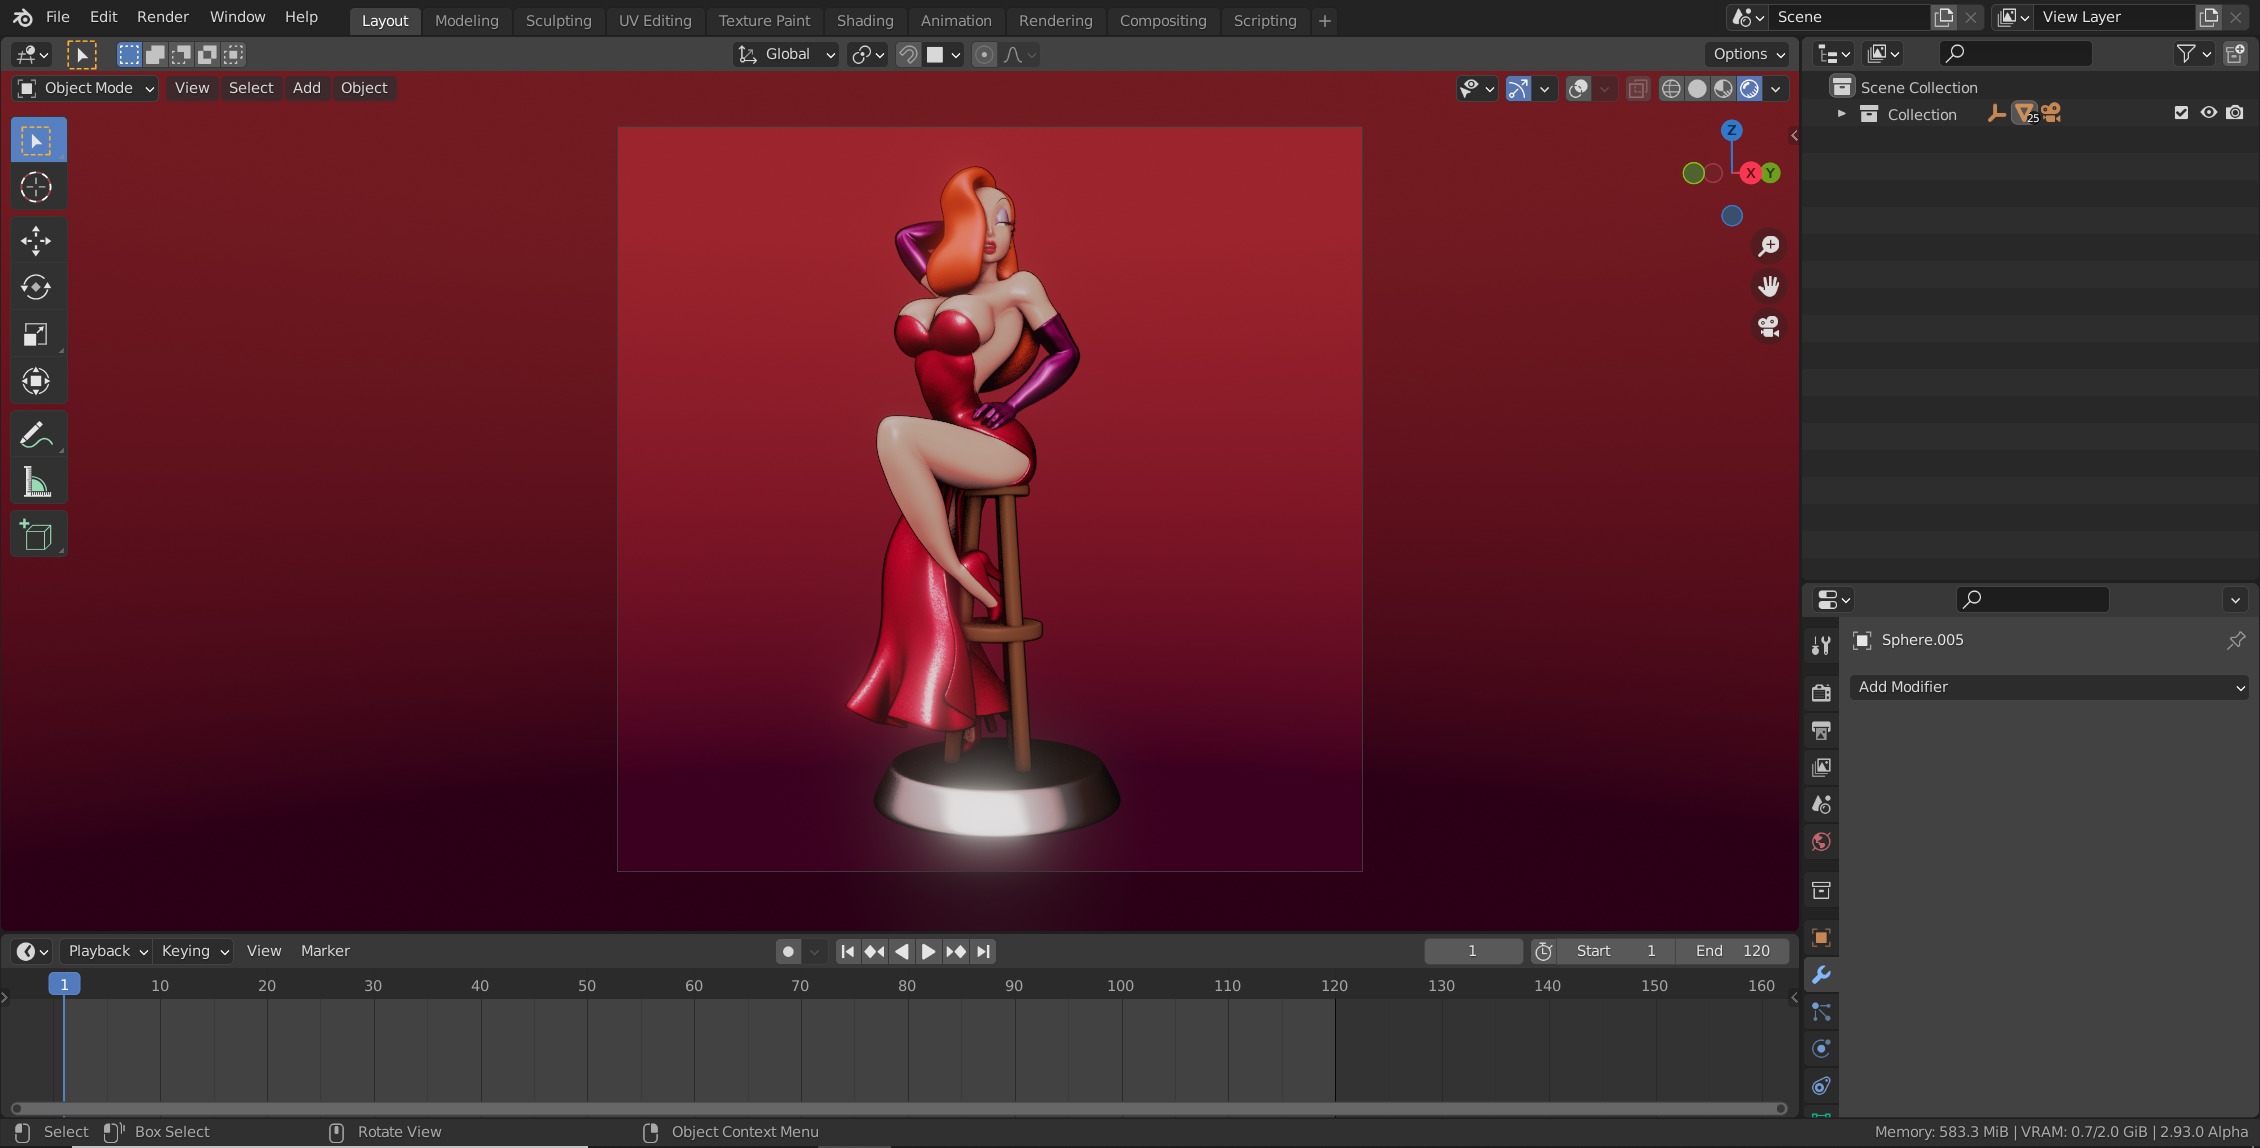Toggle camera view icon in viewport
Screen dimensions: 2260x1148
1768,327
